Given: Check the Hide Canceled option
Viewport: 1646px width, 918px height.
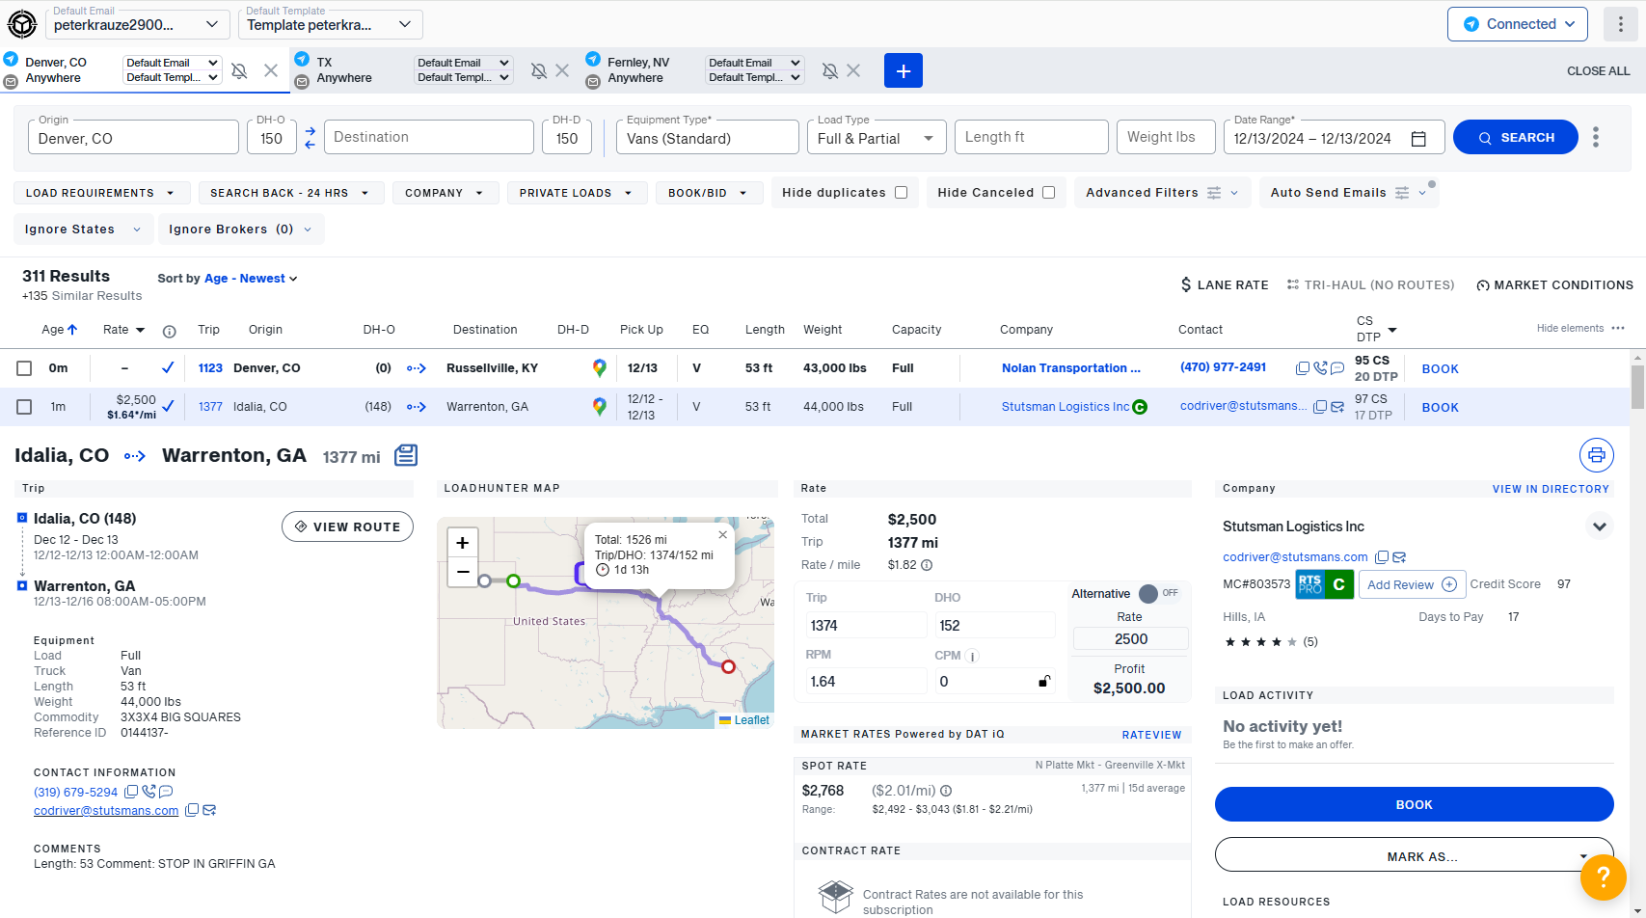Looking at the screenshot, I should [1048, 193].
